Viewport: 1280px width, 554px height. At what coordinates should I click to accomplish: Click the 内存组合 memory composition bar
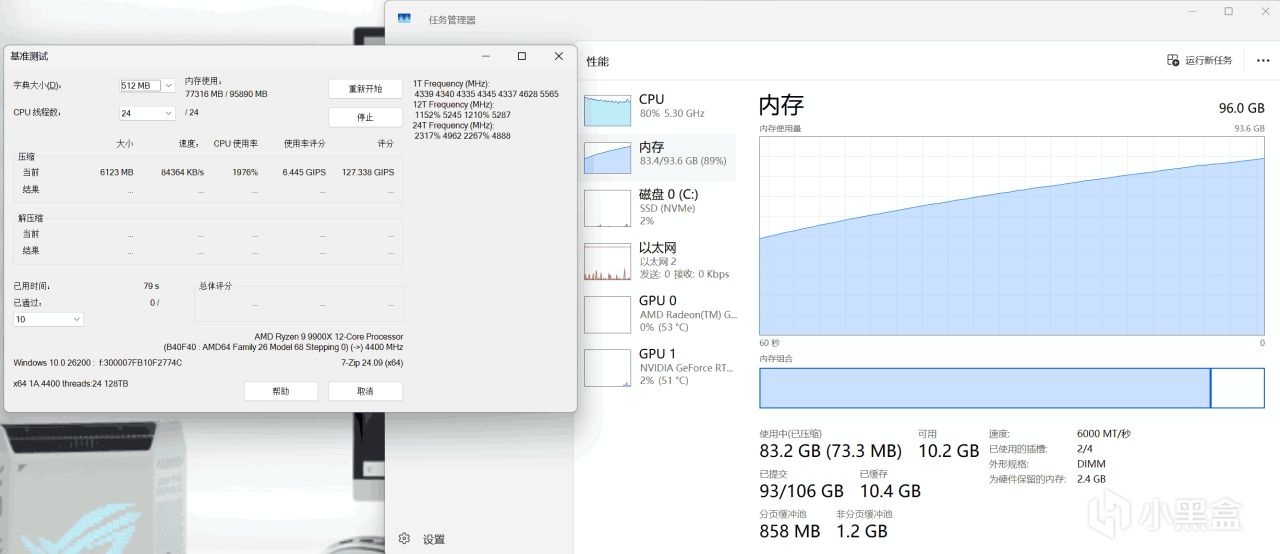[x=1012, y=388]
